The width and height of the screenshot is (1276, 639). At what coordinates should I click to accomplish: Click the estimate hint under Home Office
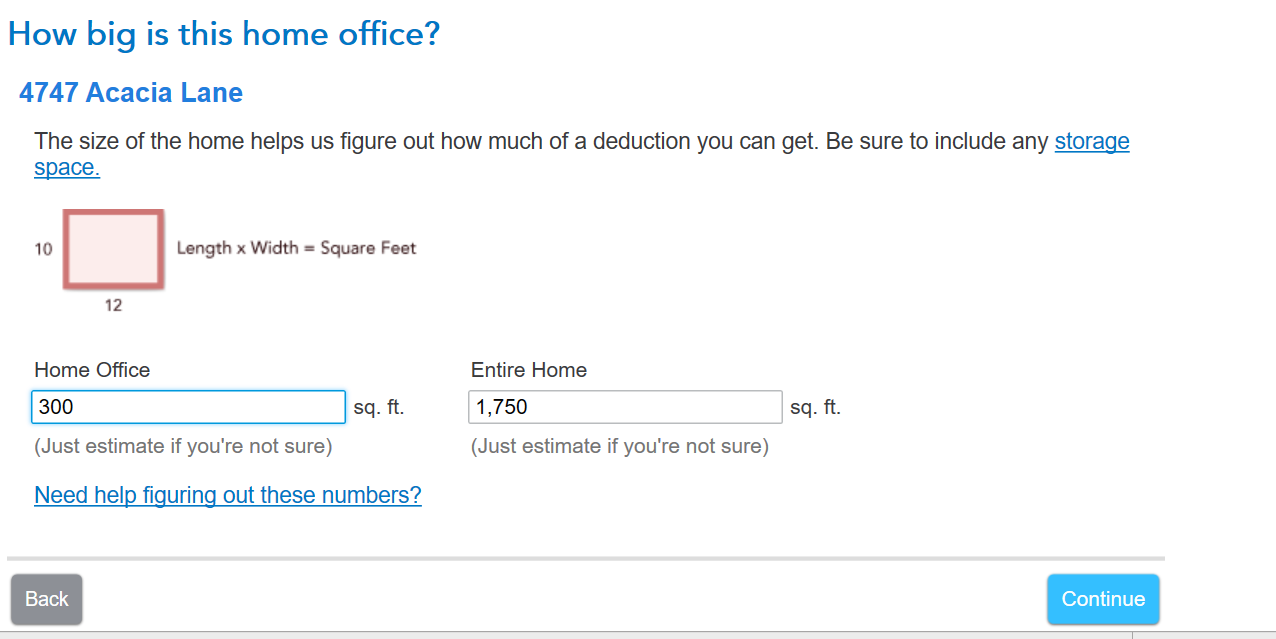coord(183,446)
